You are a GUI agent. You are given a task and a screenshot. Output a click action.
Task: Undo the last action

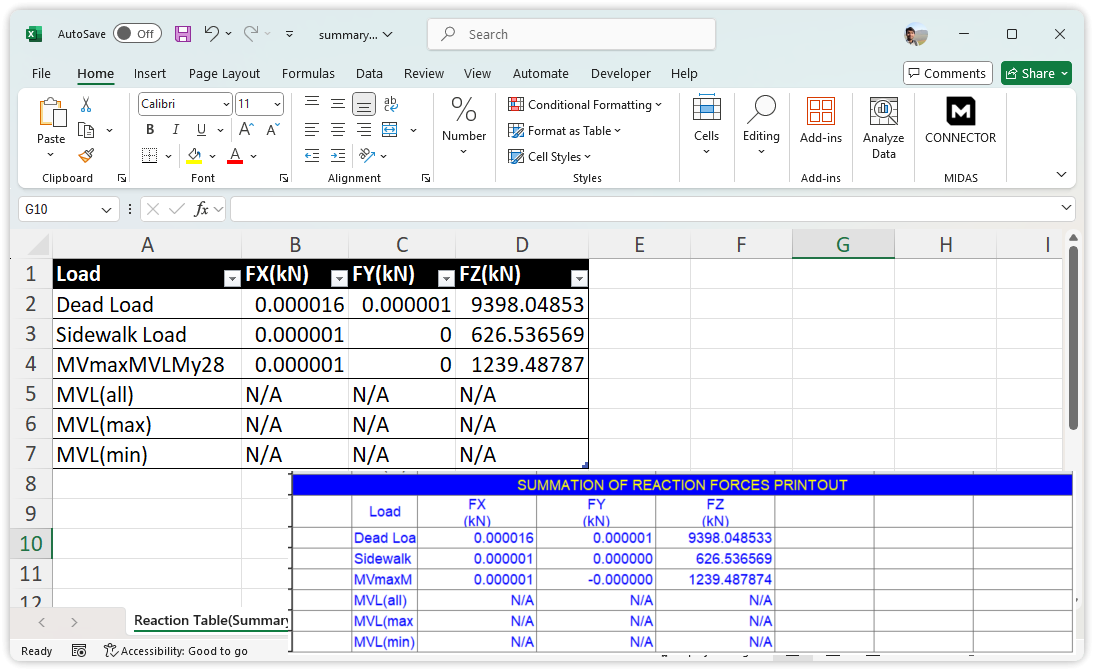click(x=211, y=33)
